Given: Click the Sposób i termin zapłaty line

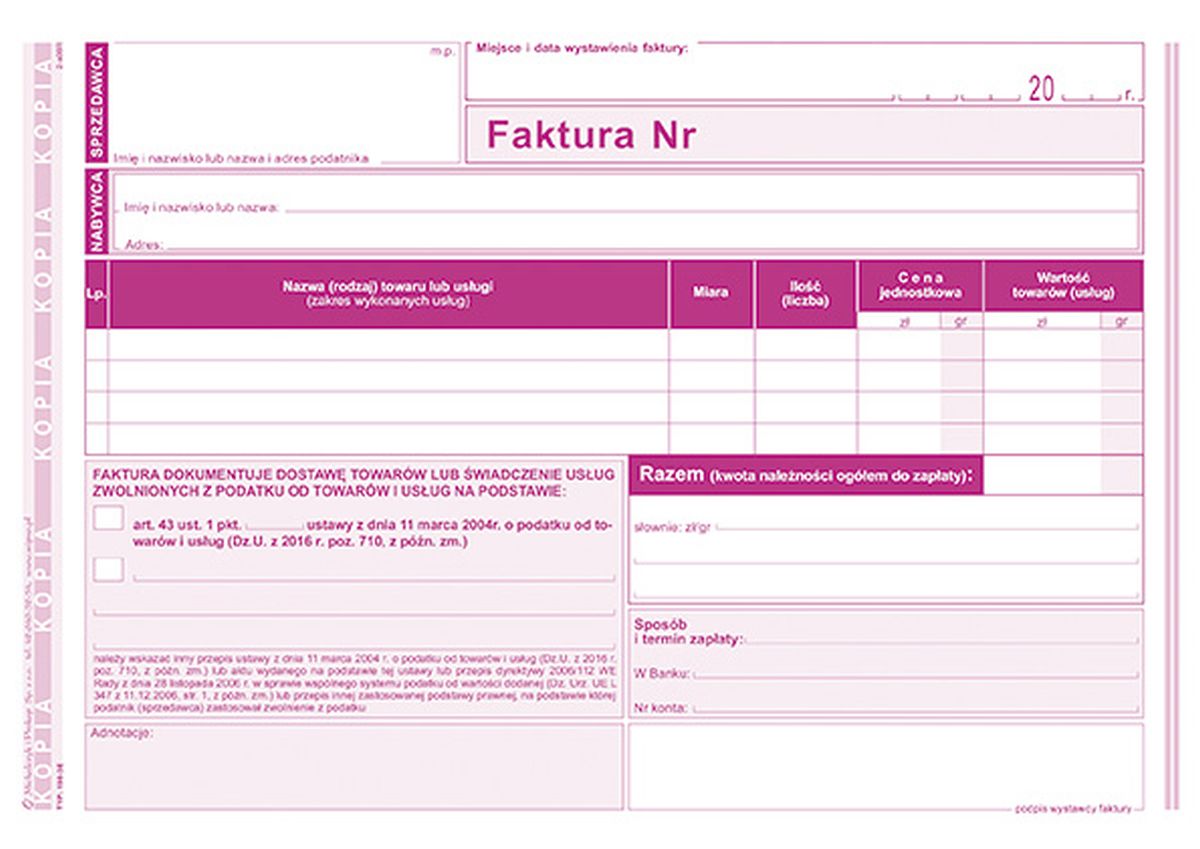Looking at the screenshot, I should tap(940, 638).
